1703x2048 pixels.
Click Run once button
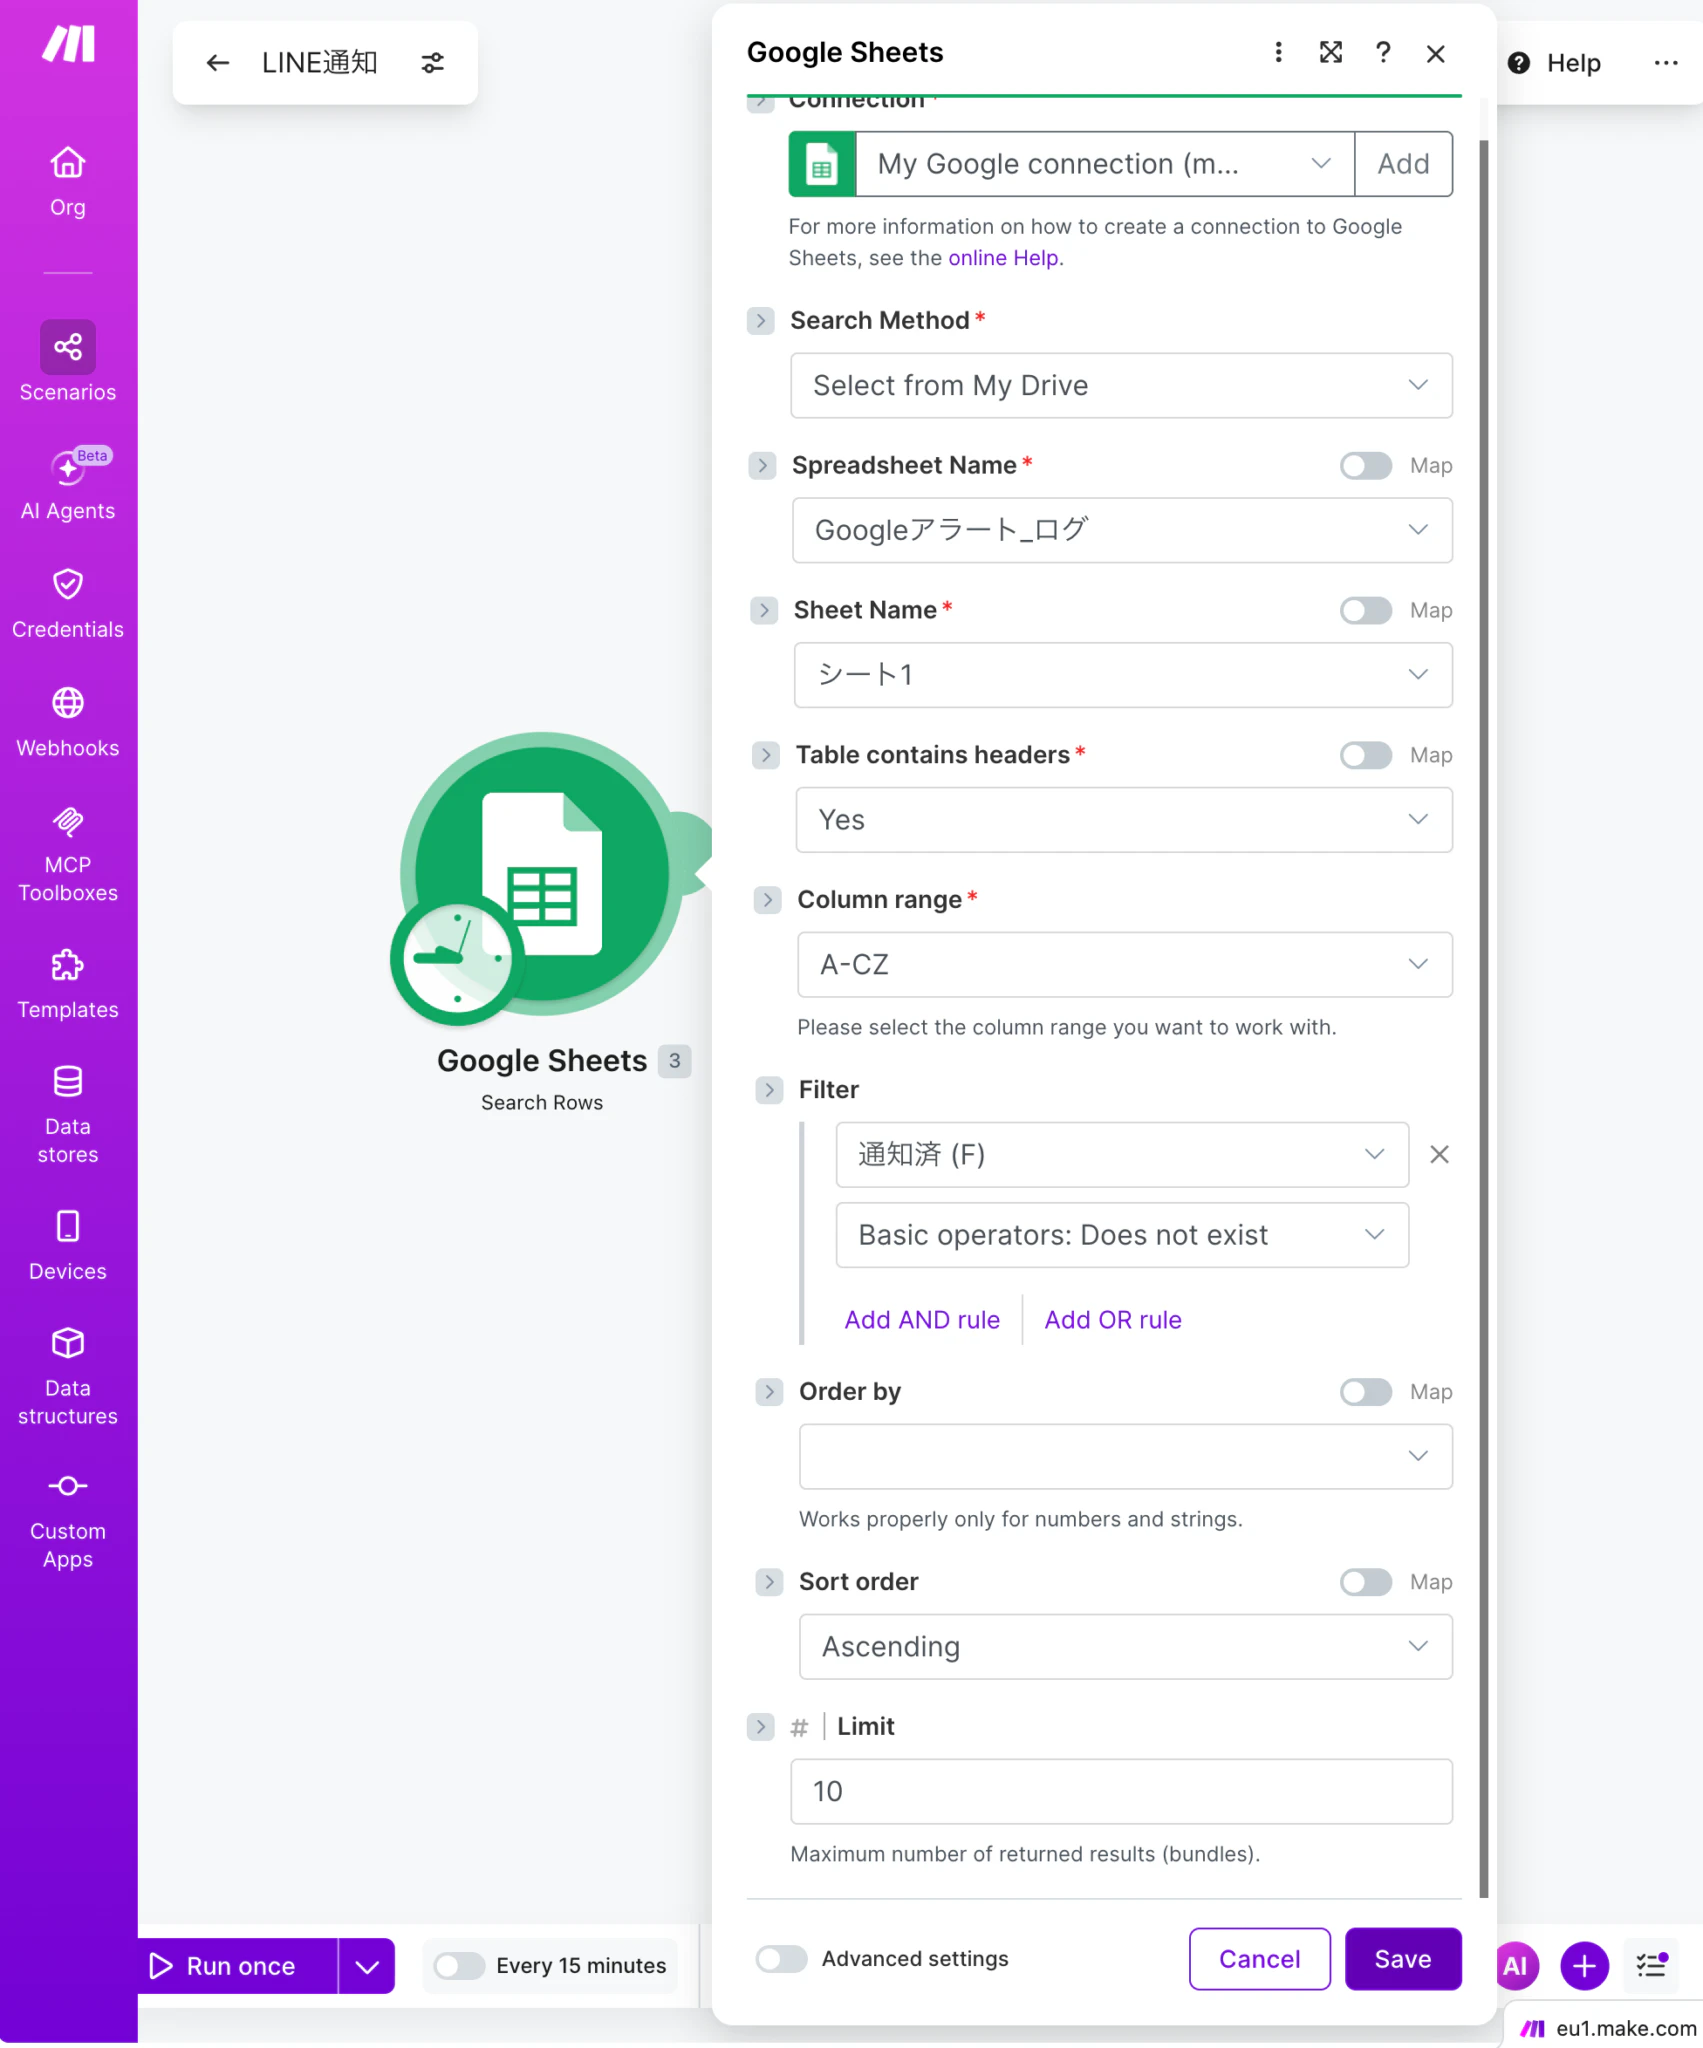(238, 1966)
